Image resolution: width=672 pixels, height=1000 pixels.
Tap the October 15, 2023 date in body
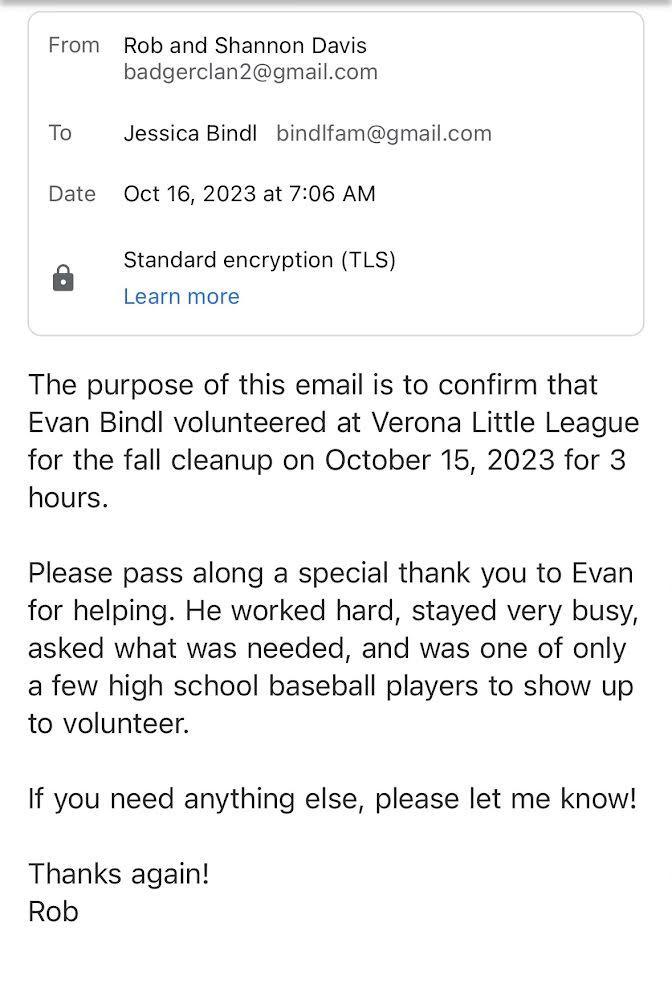[441, 460]
